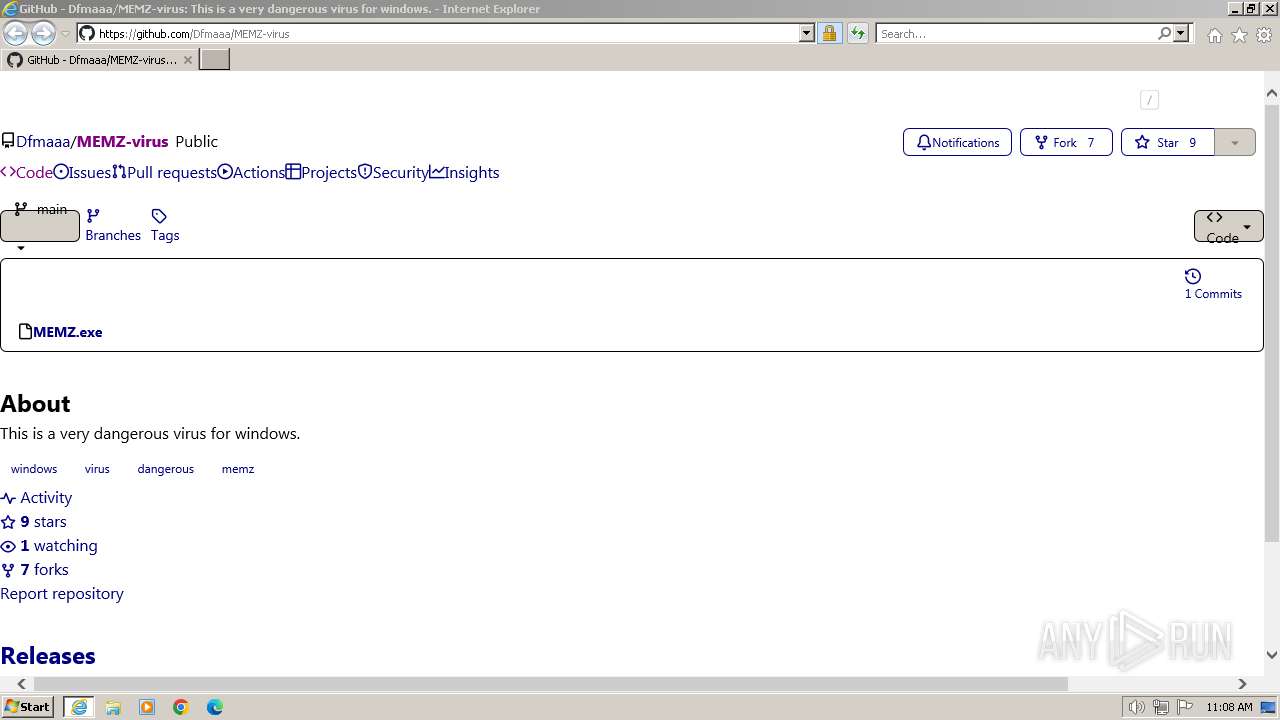Click the vertical scrollbar up arrow
The height and width of the screenshot is (720, 1280).
click(x=1272, y=93)
